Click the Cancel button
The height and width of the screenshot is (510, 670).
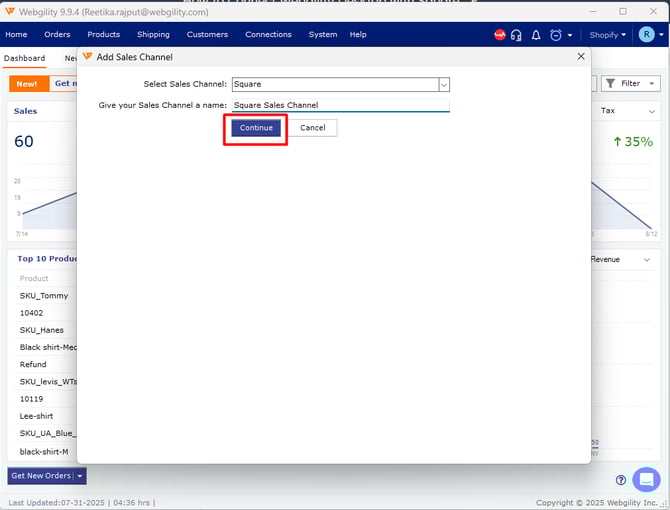pyautogui.click(x=312, y=128)
